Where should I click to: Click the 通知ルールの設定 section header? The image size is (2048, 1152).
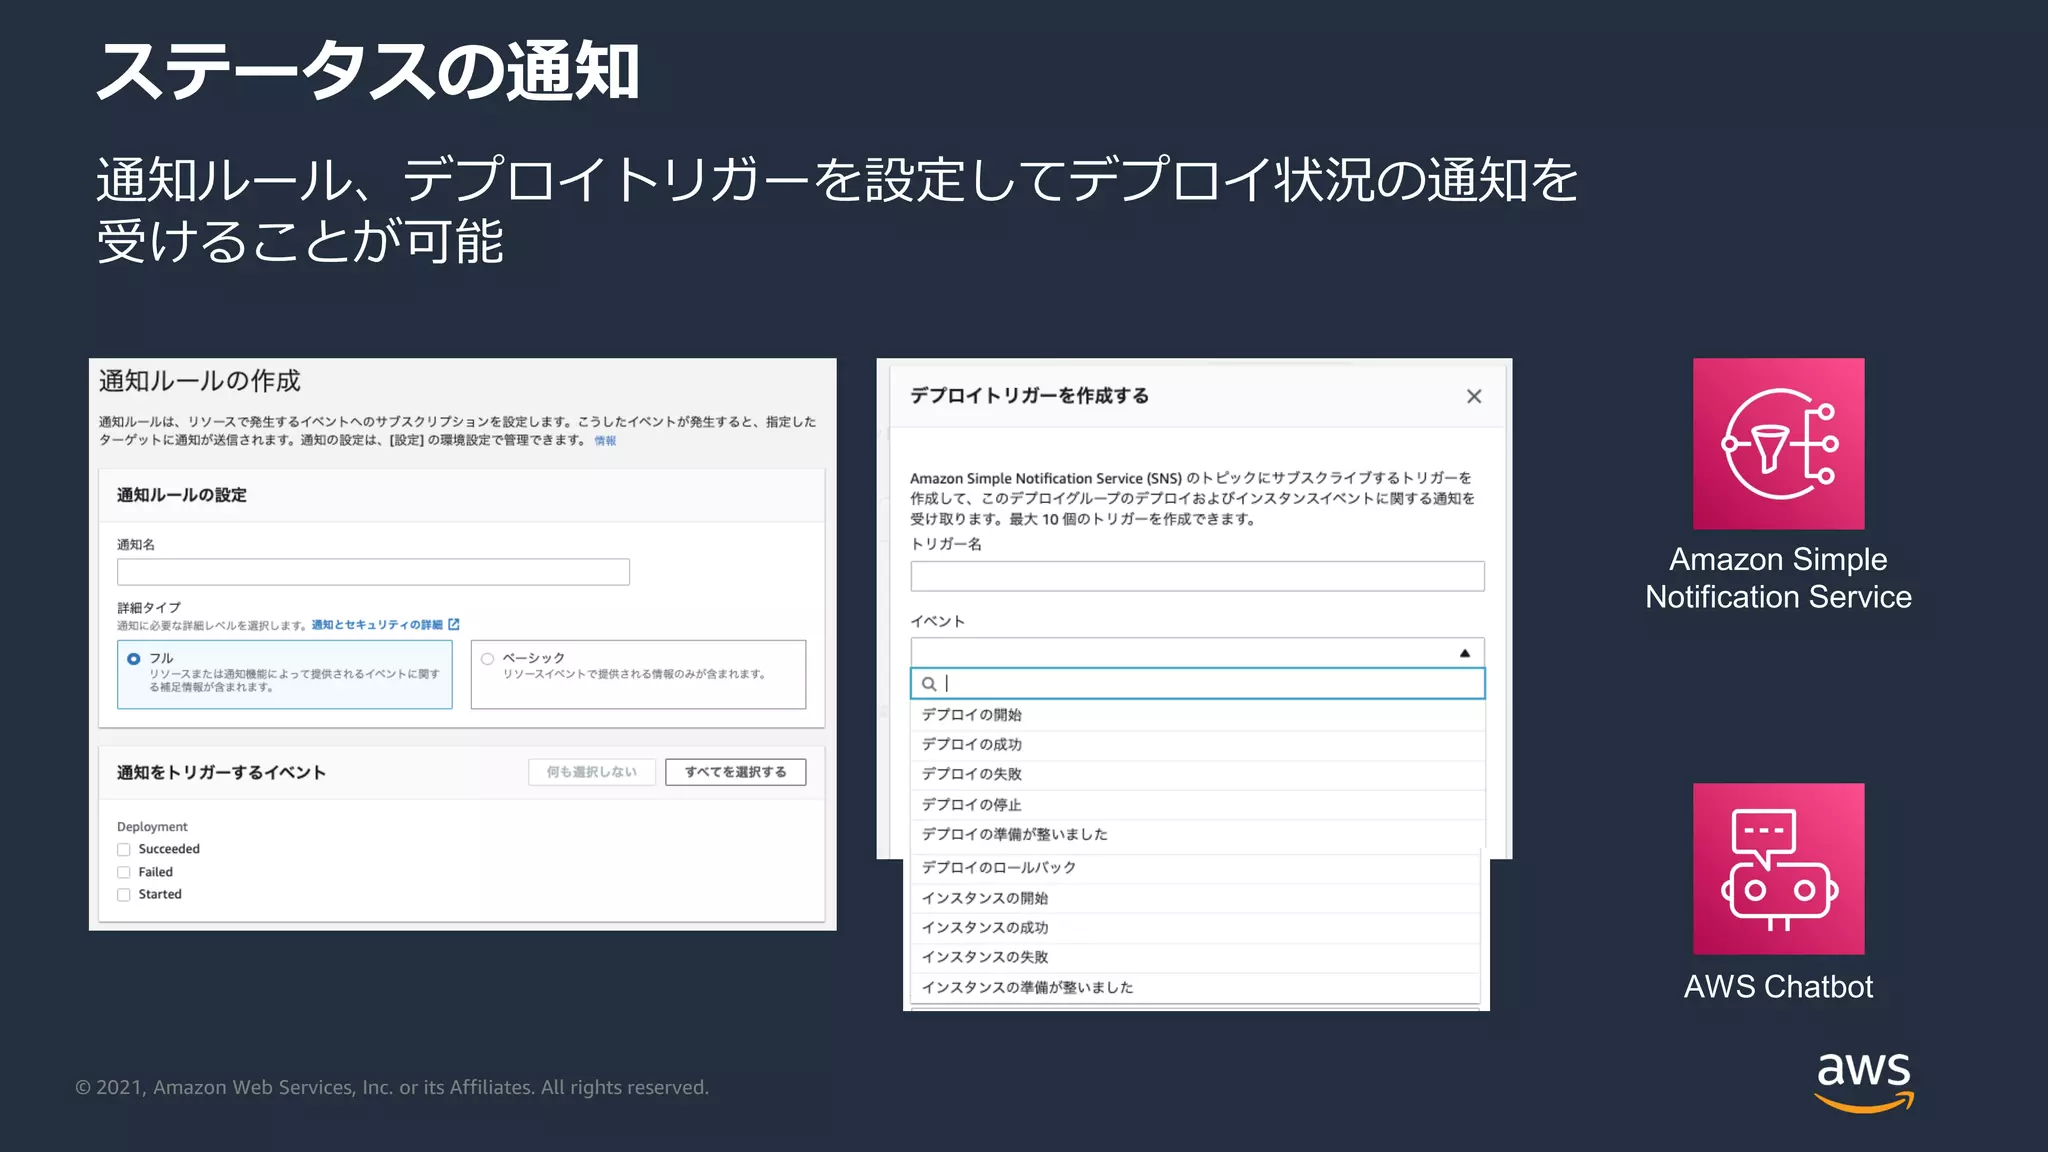click(181, 495)
